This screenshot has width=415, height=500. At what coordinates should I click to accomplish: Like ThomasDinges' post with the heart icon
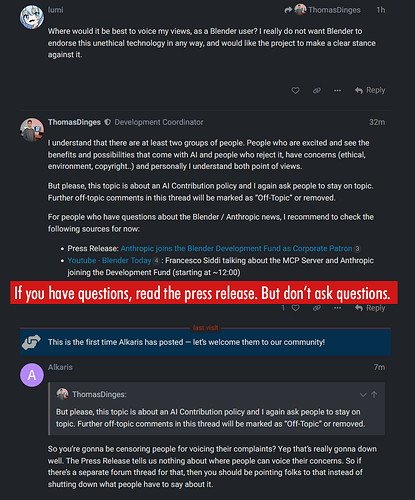pyautogui.click(x=295, y=308)
